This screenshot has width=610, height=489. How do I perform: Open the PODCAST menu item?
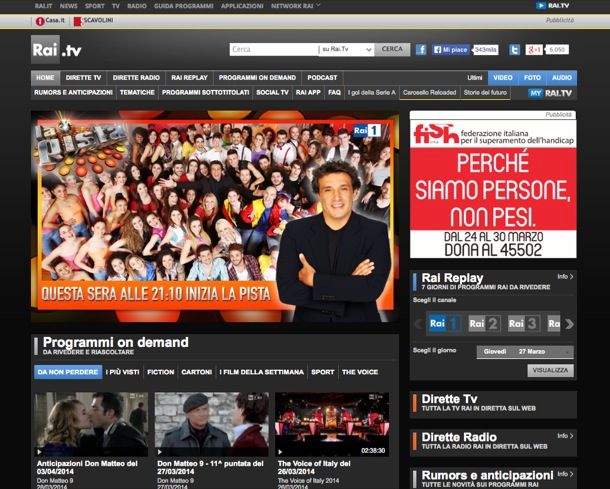[x=322, y=78]
